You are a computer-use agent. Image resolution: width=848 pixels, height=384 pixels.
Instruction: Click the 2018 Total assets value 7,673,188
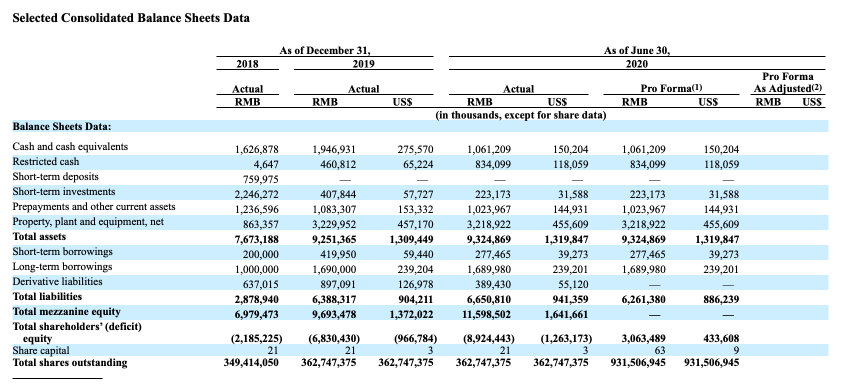pyautogui.click(x=257, y=239)
